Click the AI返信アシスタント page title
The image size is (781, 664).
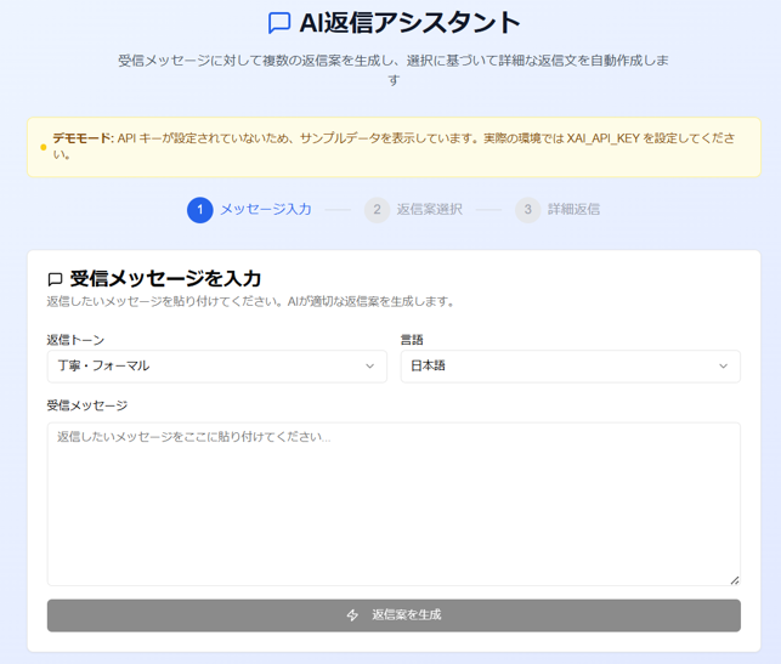tap(409, 23)
